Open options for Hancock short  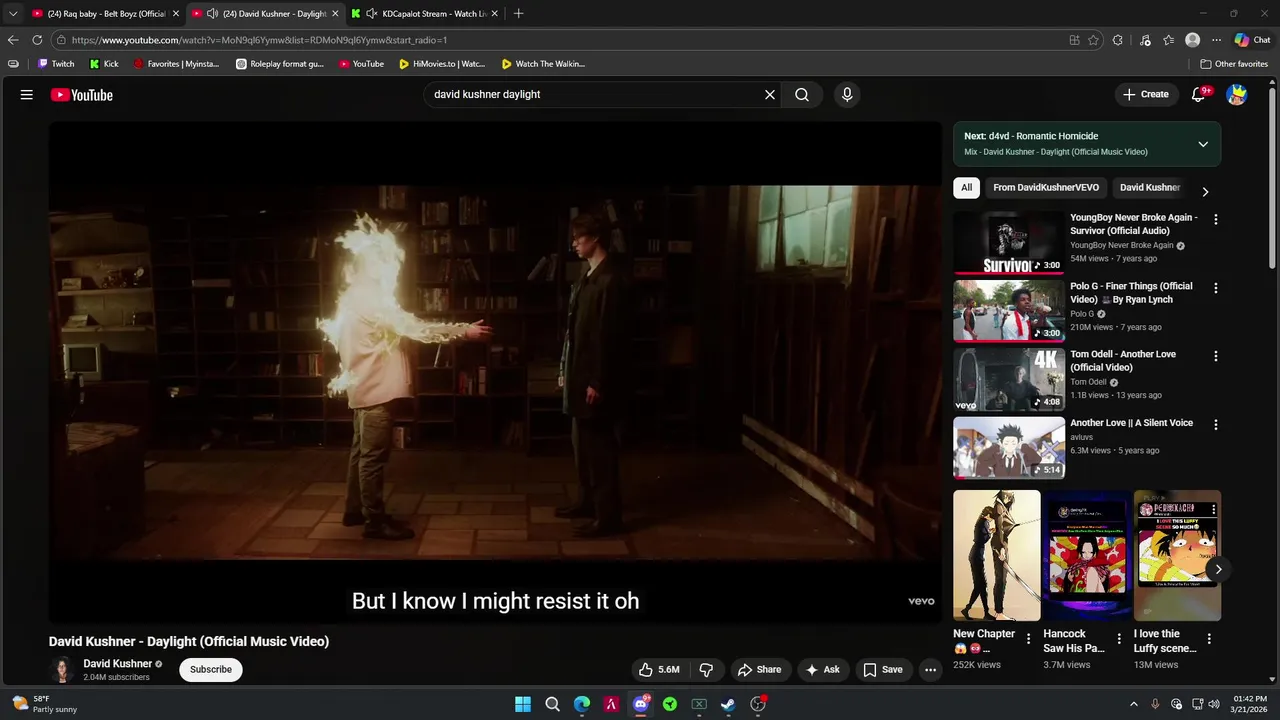coord(1118,639)
